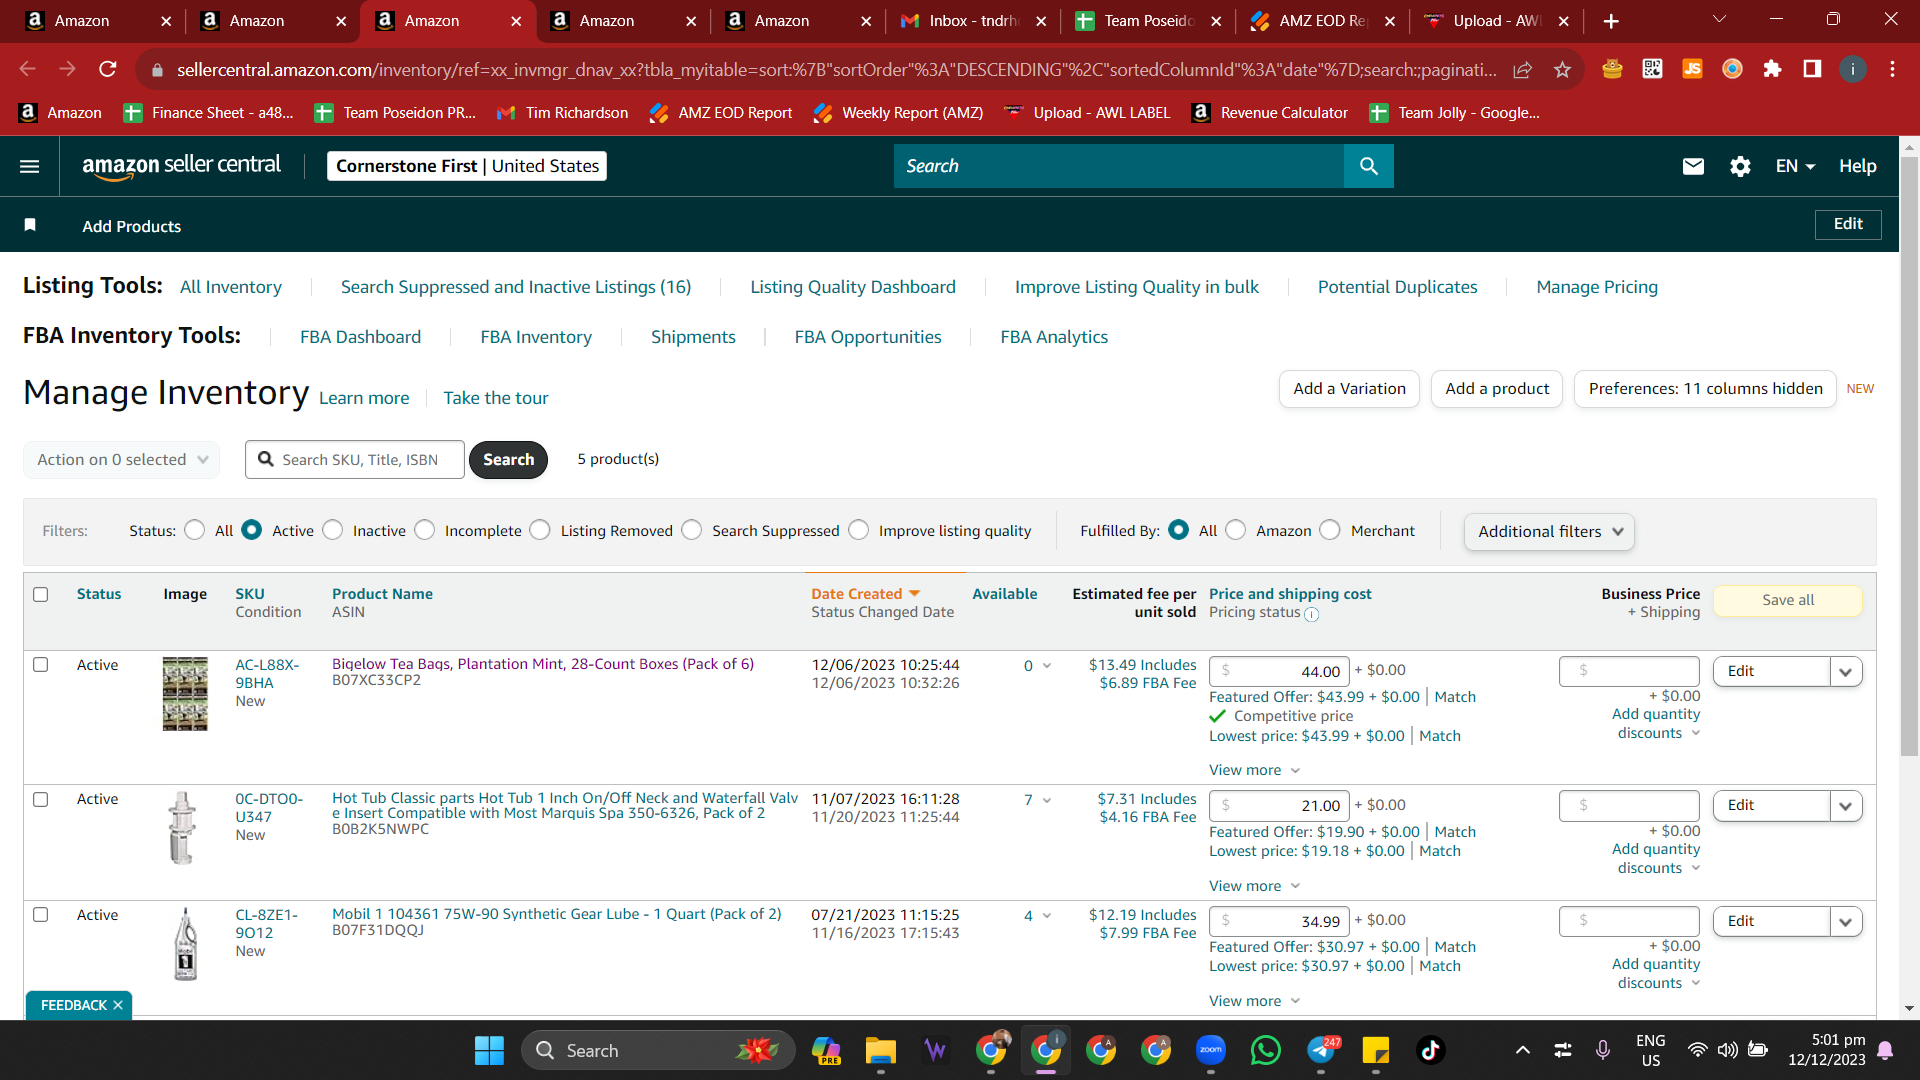Close the FEEDBACK tab with X
This screenshot has height=1080, width=1920.
tap(118, 1005)
